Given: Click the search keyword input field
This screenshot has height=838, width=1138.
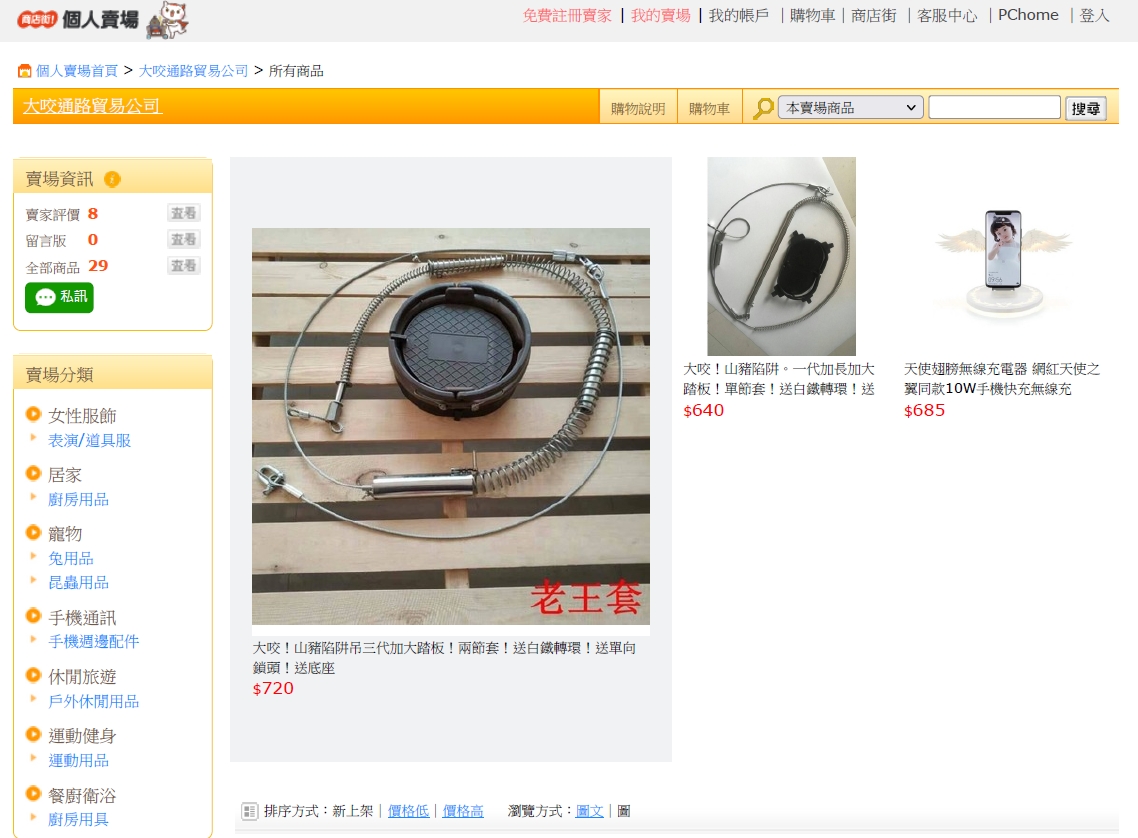Looking at the screenshot, I should [994, 107].
